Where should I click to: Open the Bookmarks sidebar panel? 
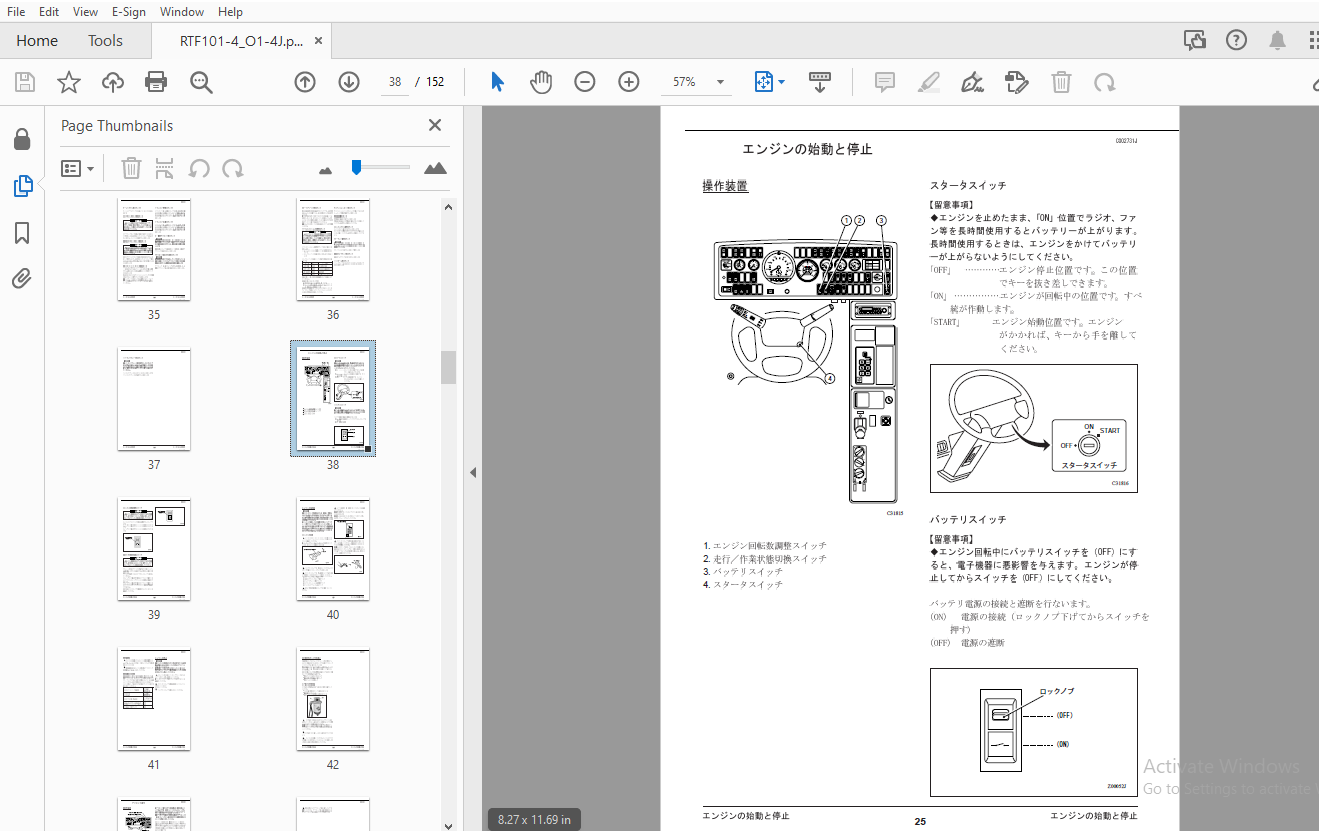[22, 233]
